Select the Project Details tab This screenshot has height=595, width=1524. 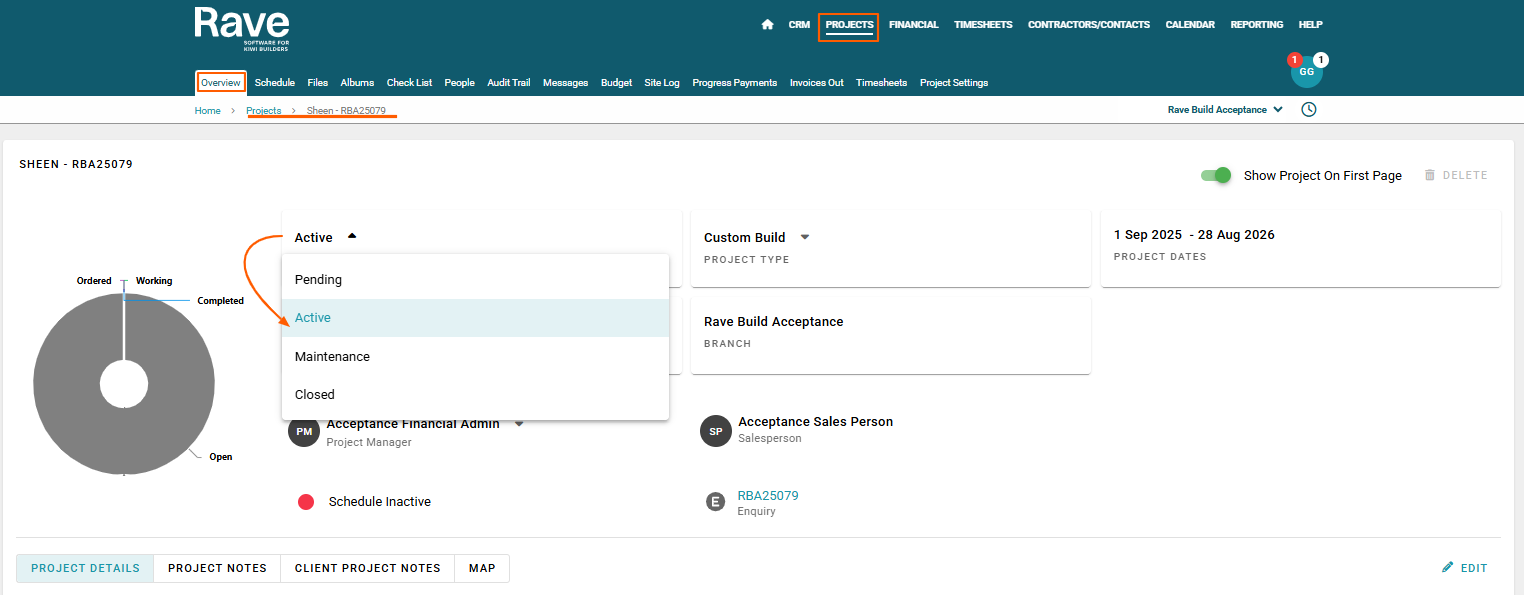85,568
